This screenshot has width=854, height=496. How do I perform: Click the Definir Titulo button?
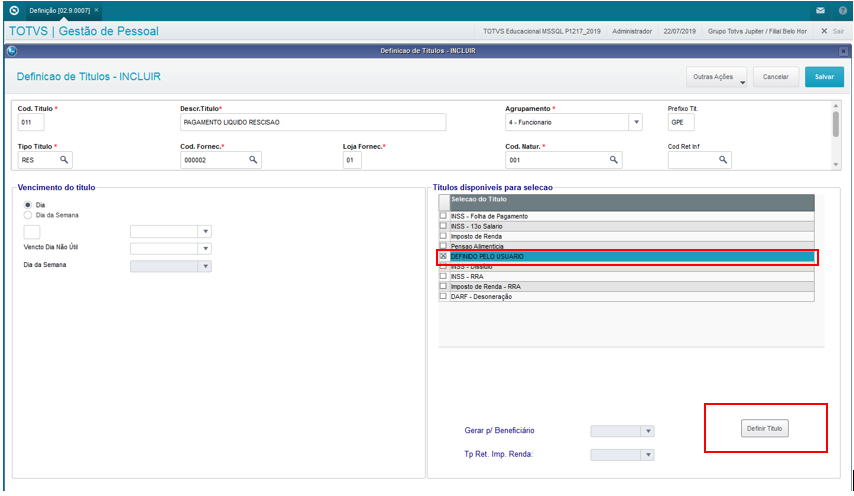point(764,428)
